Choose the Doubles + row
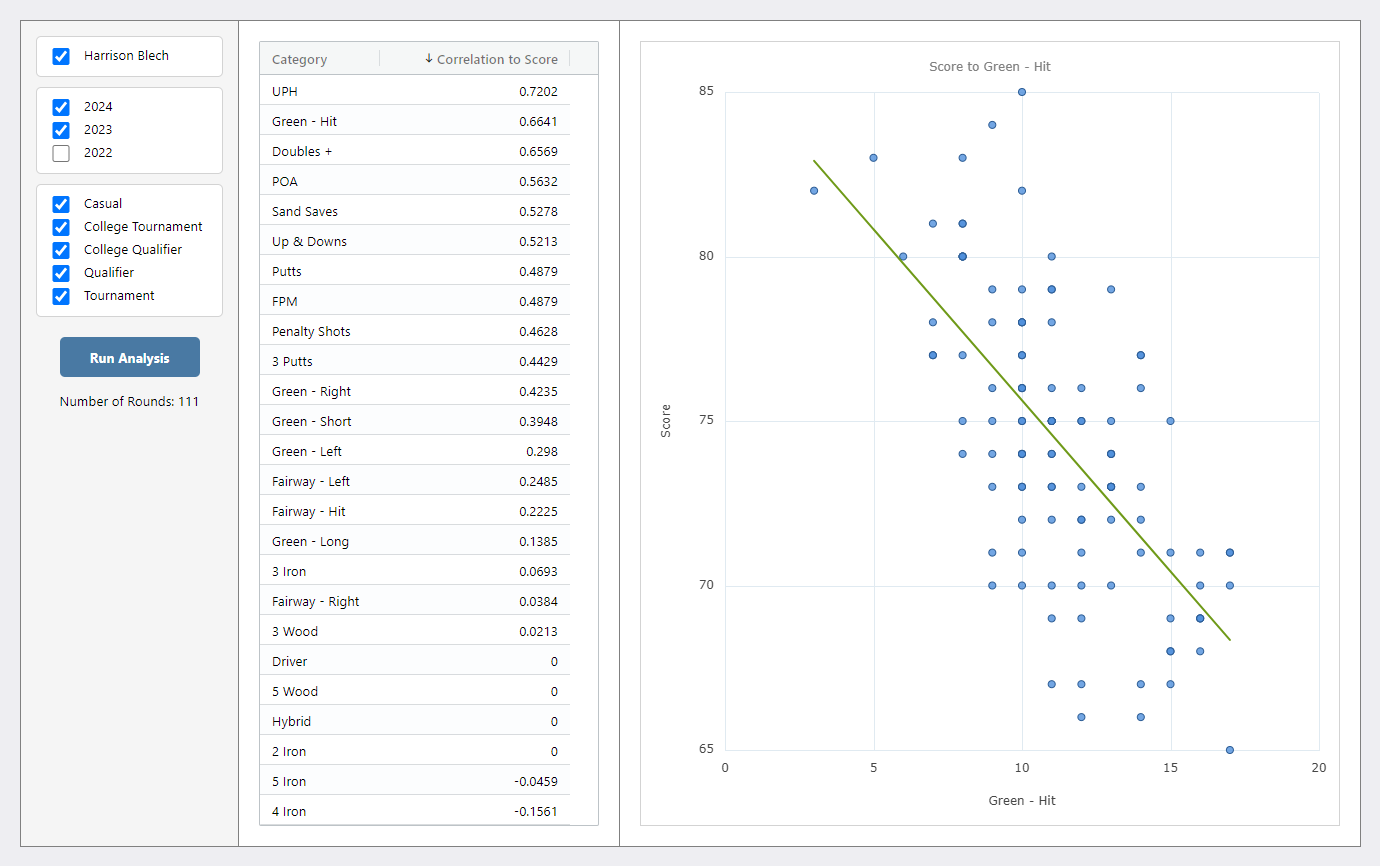This screenshot has height=866, width=1380. (x=414, y=151)
